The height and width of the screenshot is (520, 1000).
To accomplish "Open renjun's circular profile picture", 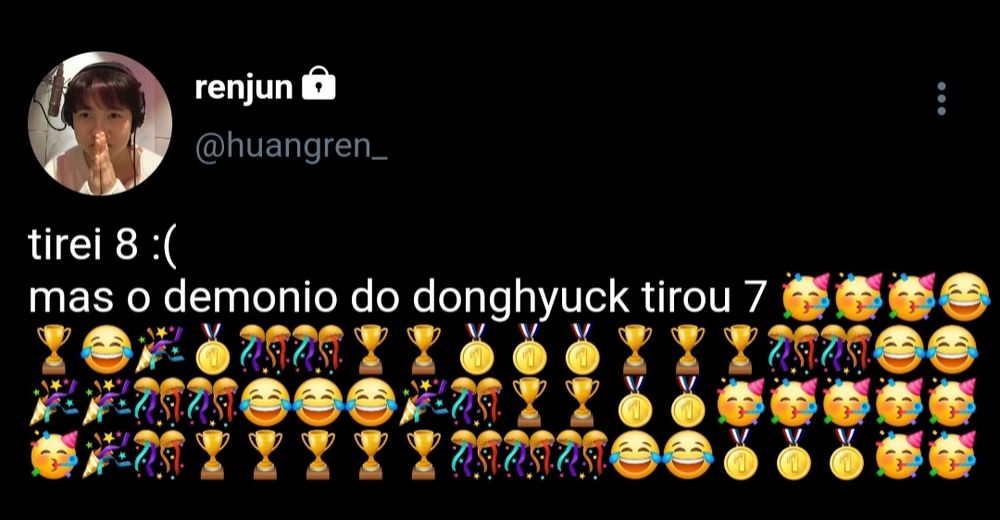I will (99, 123).
